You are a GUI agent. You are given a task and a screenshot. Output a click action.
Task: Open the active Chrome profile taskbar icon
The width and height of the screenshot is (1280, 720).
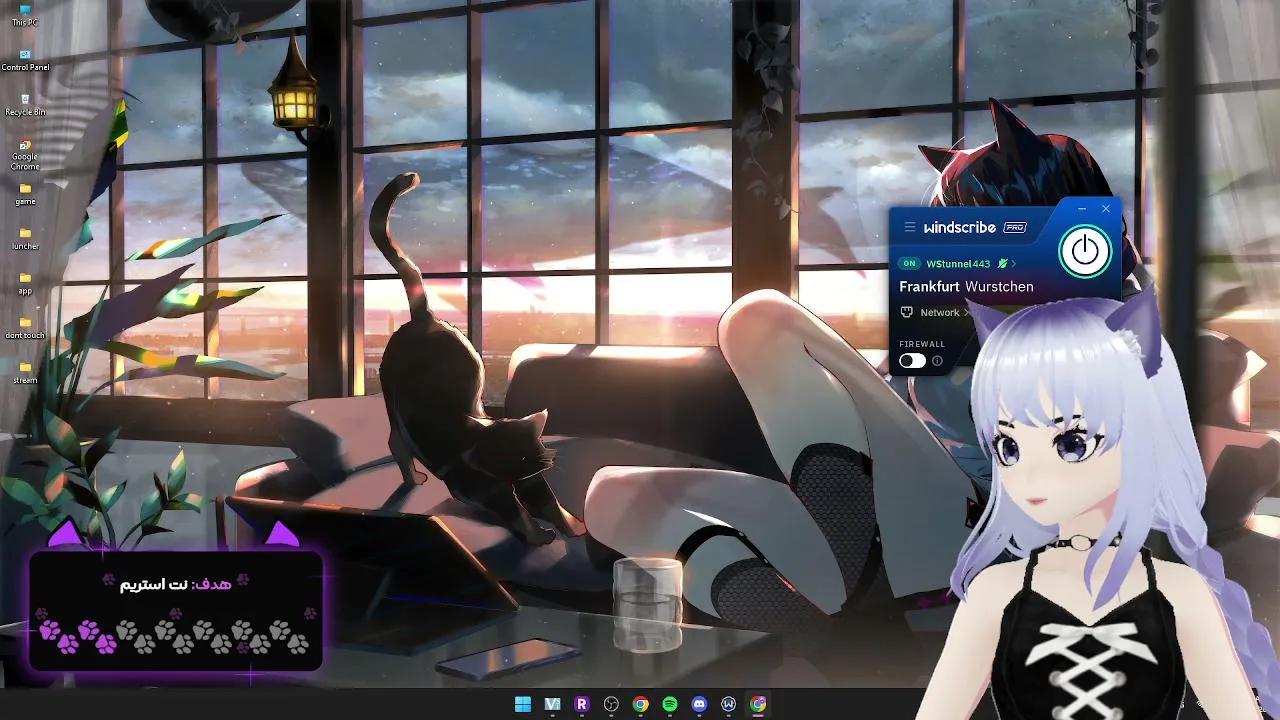[x=758, y=704]
